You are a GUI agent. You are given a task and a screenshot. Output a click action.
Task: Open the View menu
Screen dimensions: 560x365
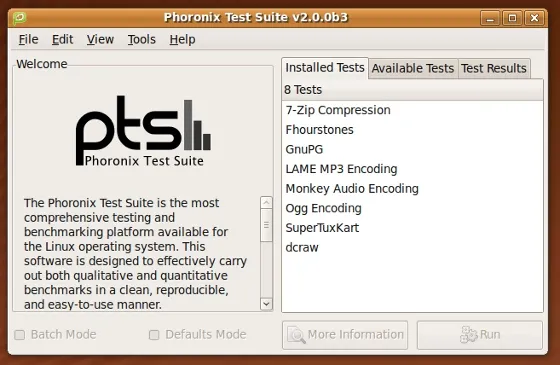point(100,39)
